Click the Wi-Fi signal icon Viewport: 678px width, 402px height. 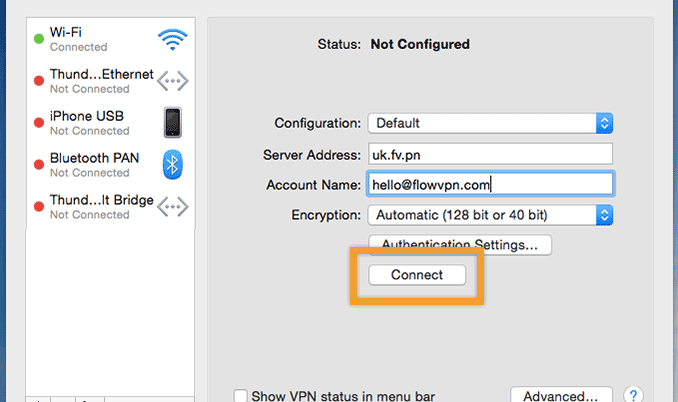tap(172, 39)
